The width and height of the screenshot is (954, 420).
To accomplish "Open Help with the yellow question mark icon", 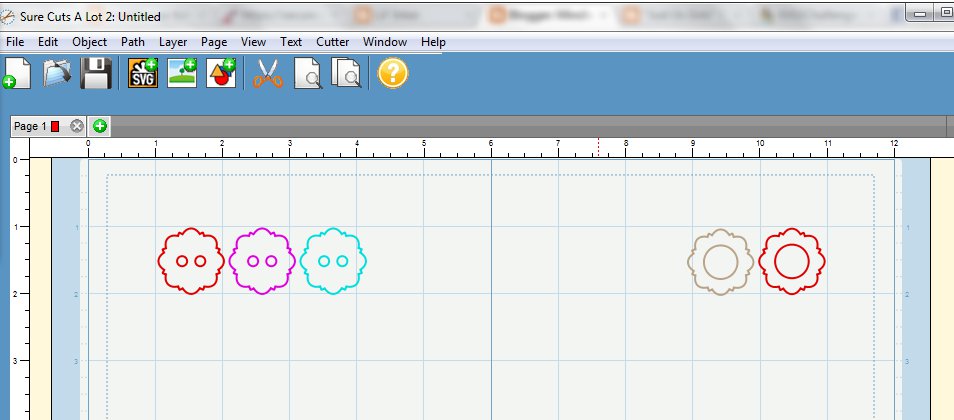I will pos(392,73).
